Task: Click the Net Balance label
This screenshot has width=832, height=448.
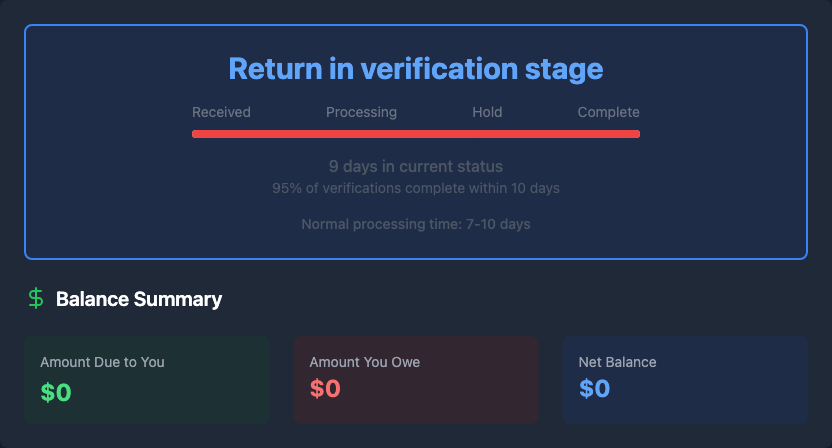Action: [x=617, y=362]
